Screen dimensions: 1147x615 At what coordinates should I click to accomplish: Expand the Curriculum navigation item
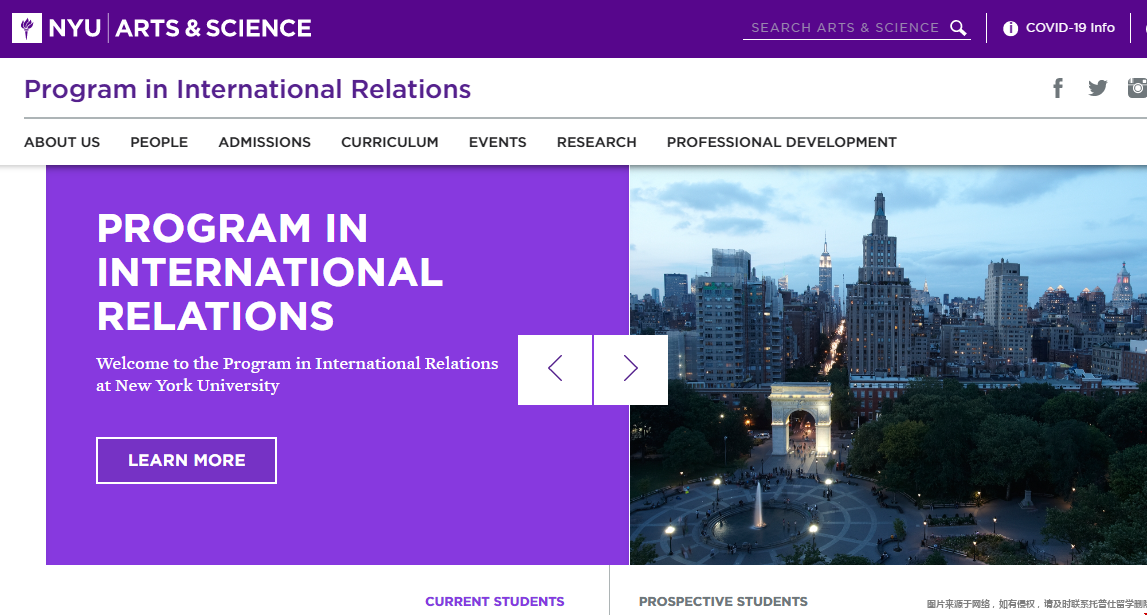click(389, 142)
